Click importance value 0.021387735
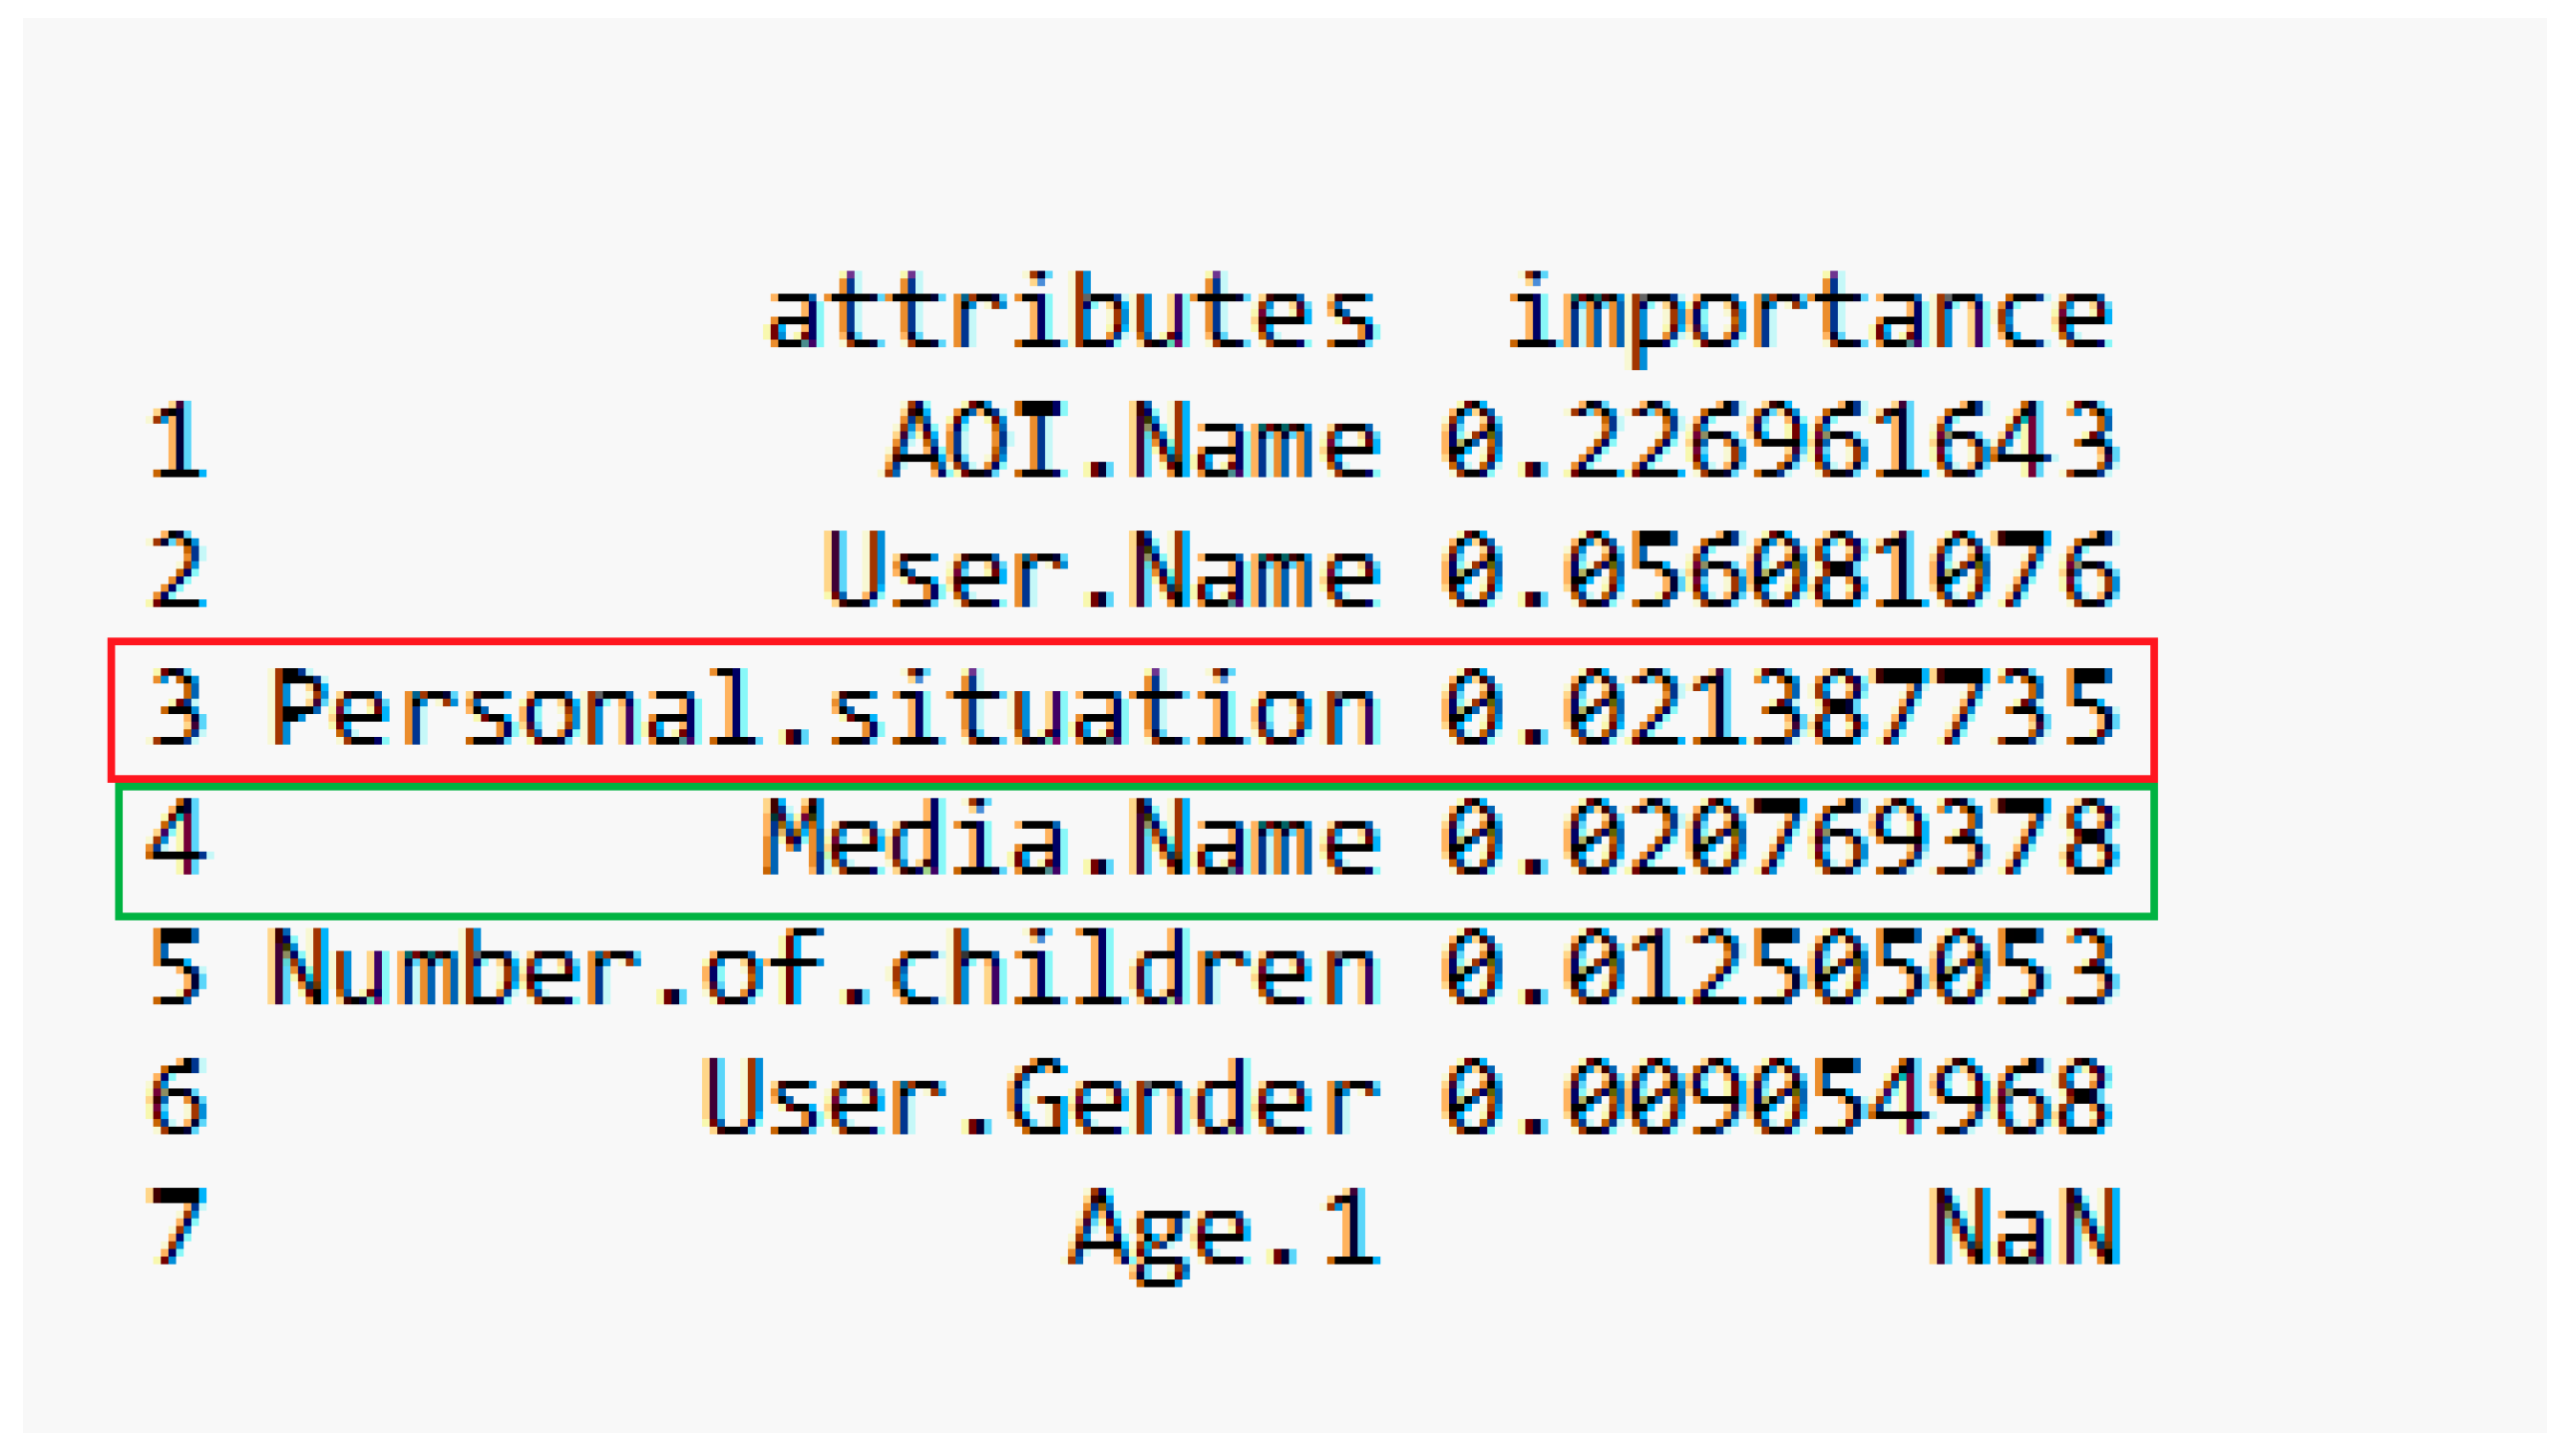This screenshot has height=1456, width=2567. 1779,708
